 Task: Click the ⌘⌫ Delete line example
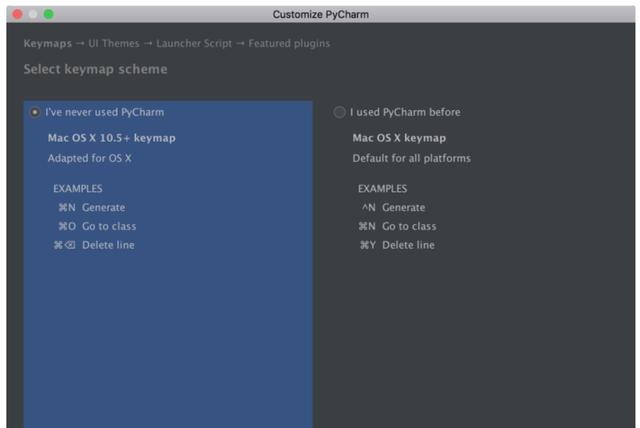[94, 245]
